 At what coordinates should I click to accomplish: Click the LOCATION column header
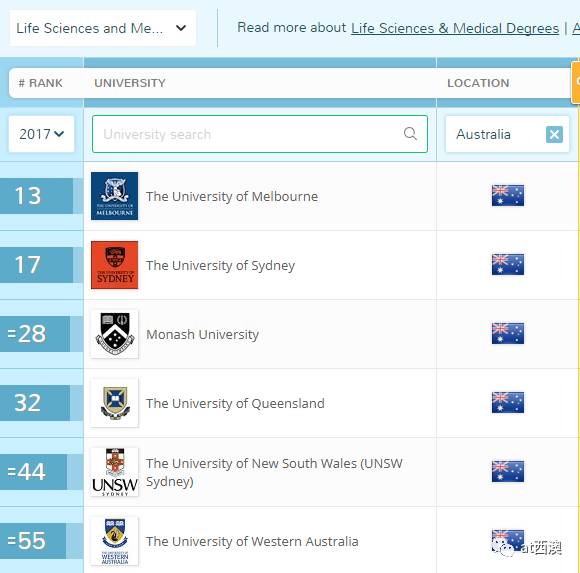pos(478,83)
